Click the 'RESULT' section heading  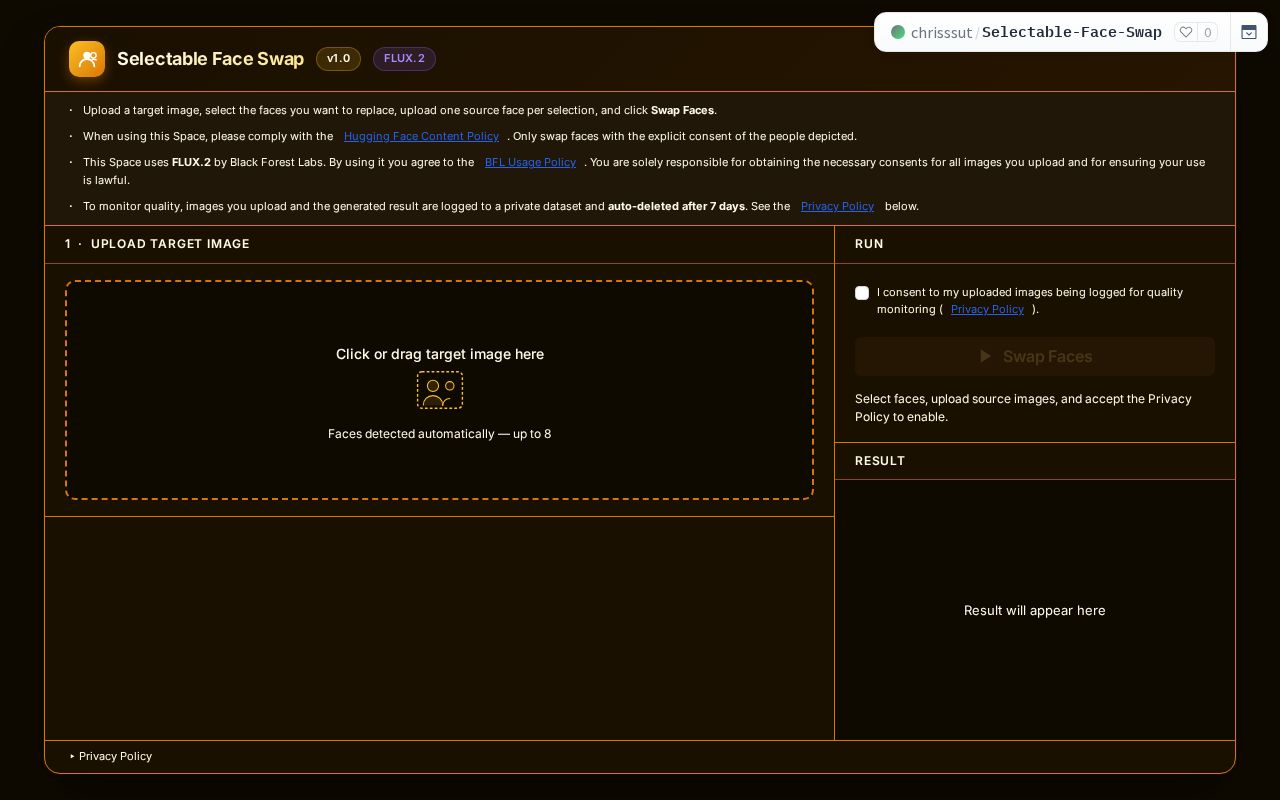880,461
